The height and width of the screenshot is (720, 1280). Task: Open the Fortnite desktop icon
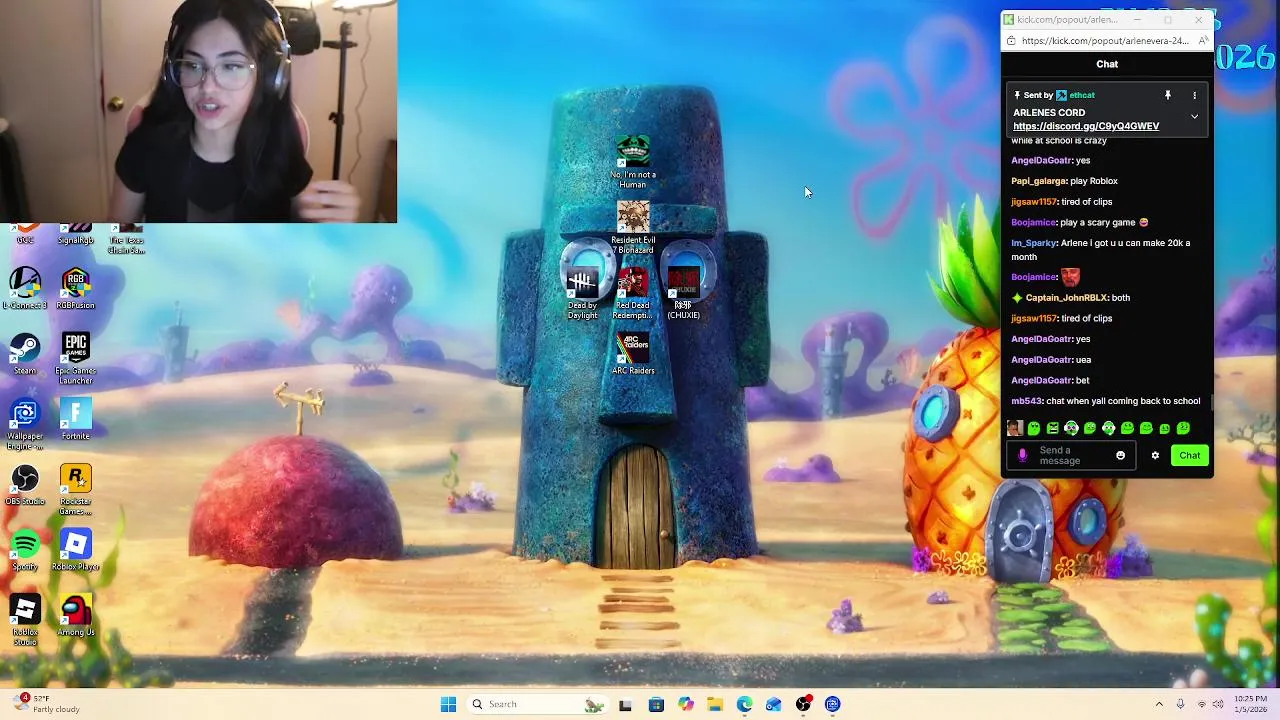point(76,420)
